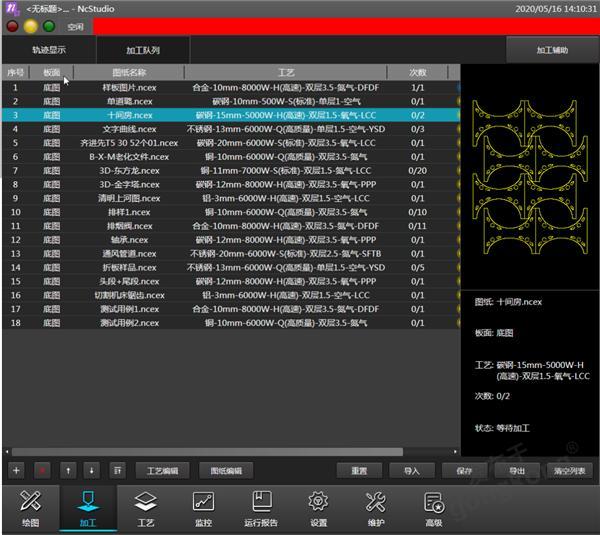Open the 监控 monitoring icon
Viewport: 600px width, 535px height.
tap(203, 508)
